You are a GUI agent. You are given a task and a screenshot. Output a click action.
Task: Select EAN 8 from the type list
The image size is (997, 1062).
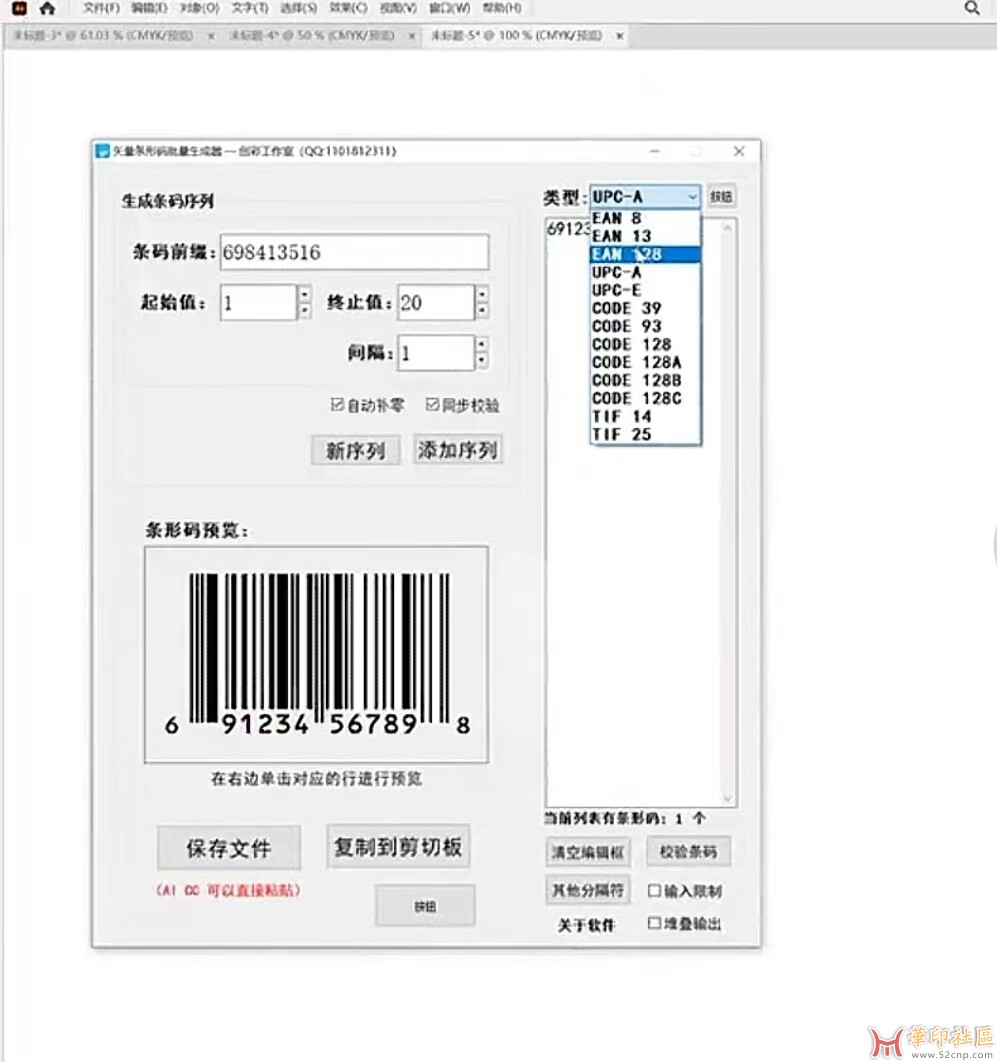(645, 218)
